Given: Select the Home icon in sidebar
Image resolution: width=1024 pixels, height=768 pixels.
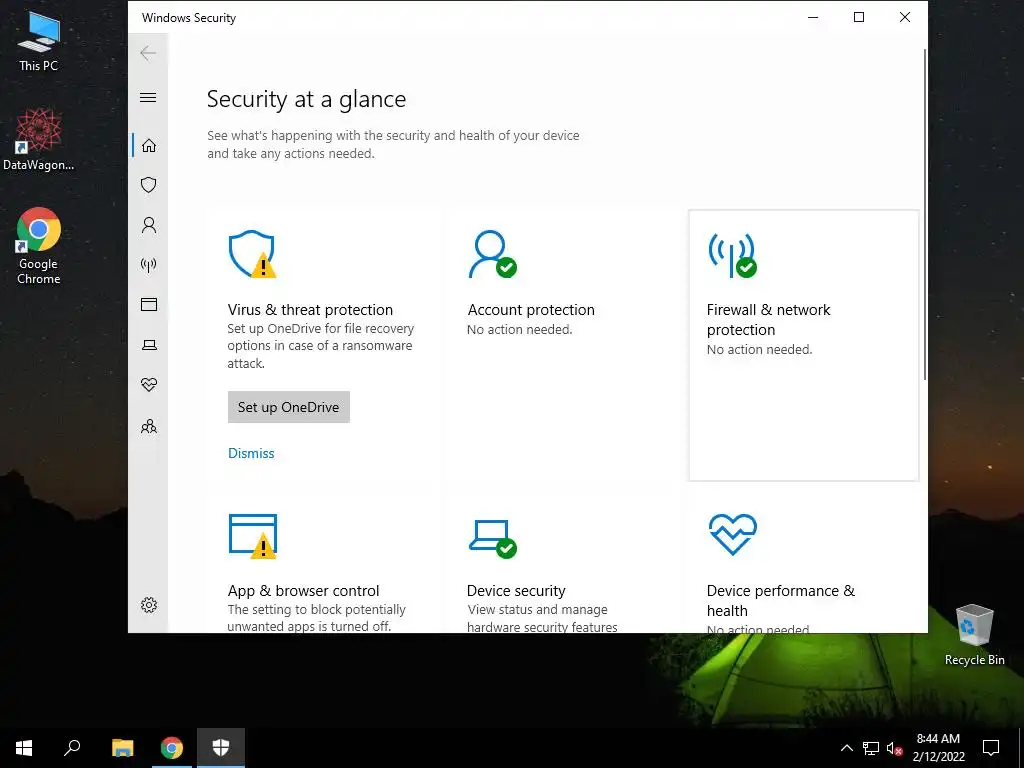Looking at the screenshot, I should pyautogui.click(x=149, y=145).
